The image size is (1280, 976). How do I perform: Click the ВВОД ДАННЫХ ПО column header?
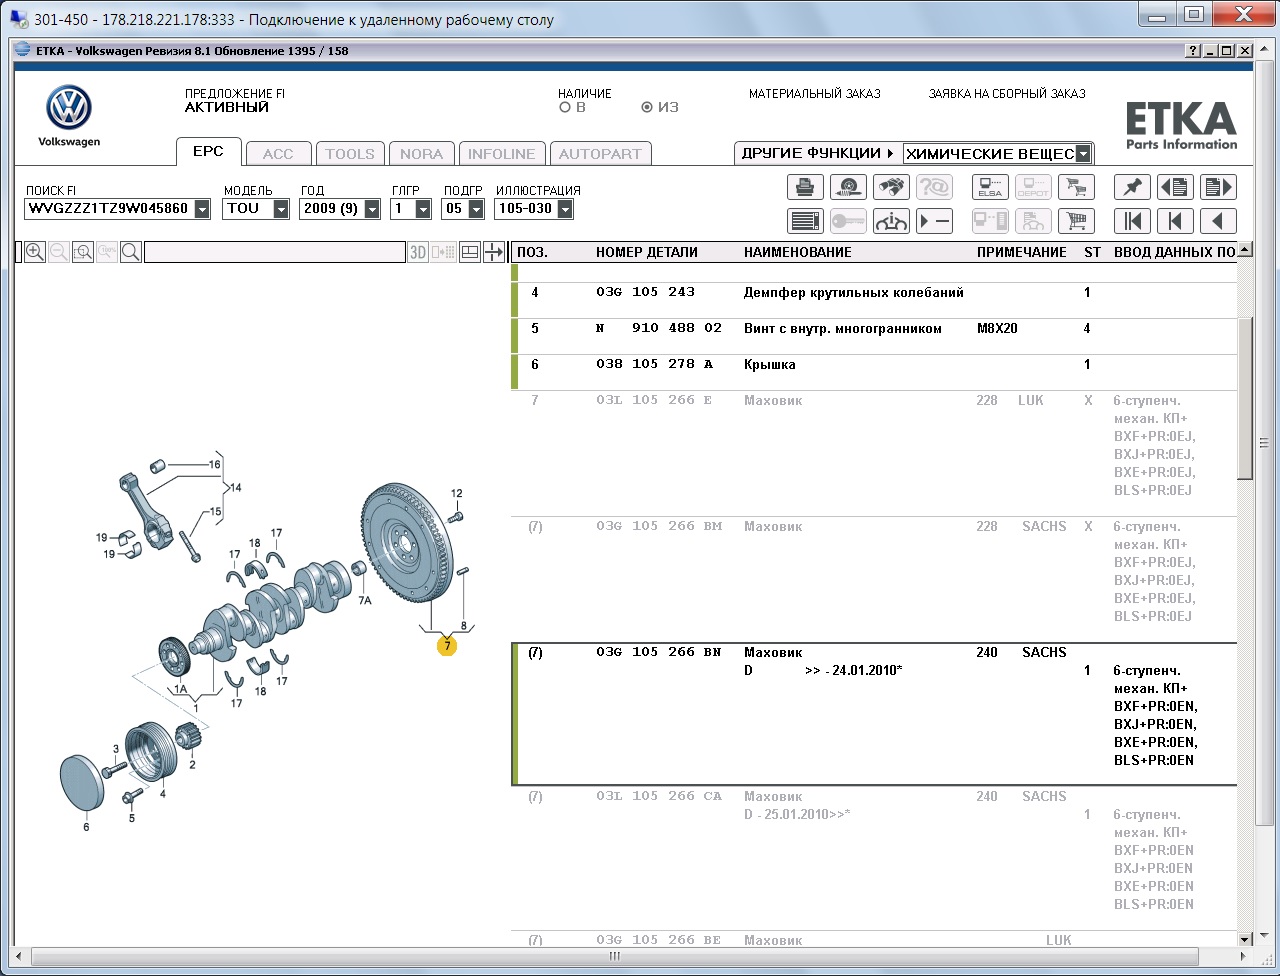click(x=1174, y=253)
